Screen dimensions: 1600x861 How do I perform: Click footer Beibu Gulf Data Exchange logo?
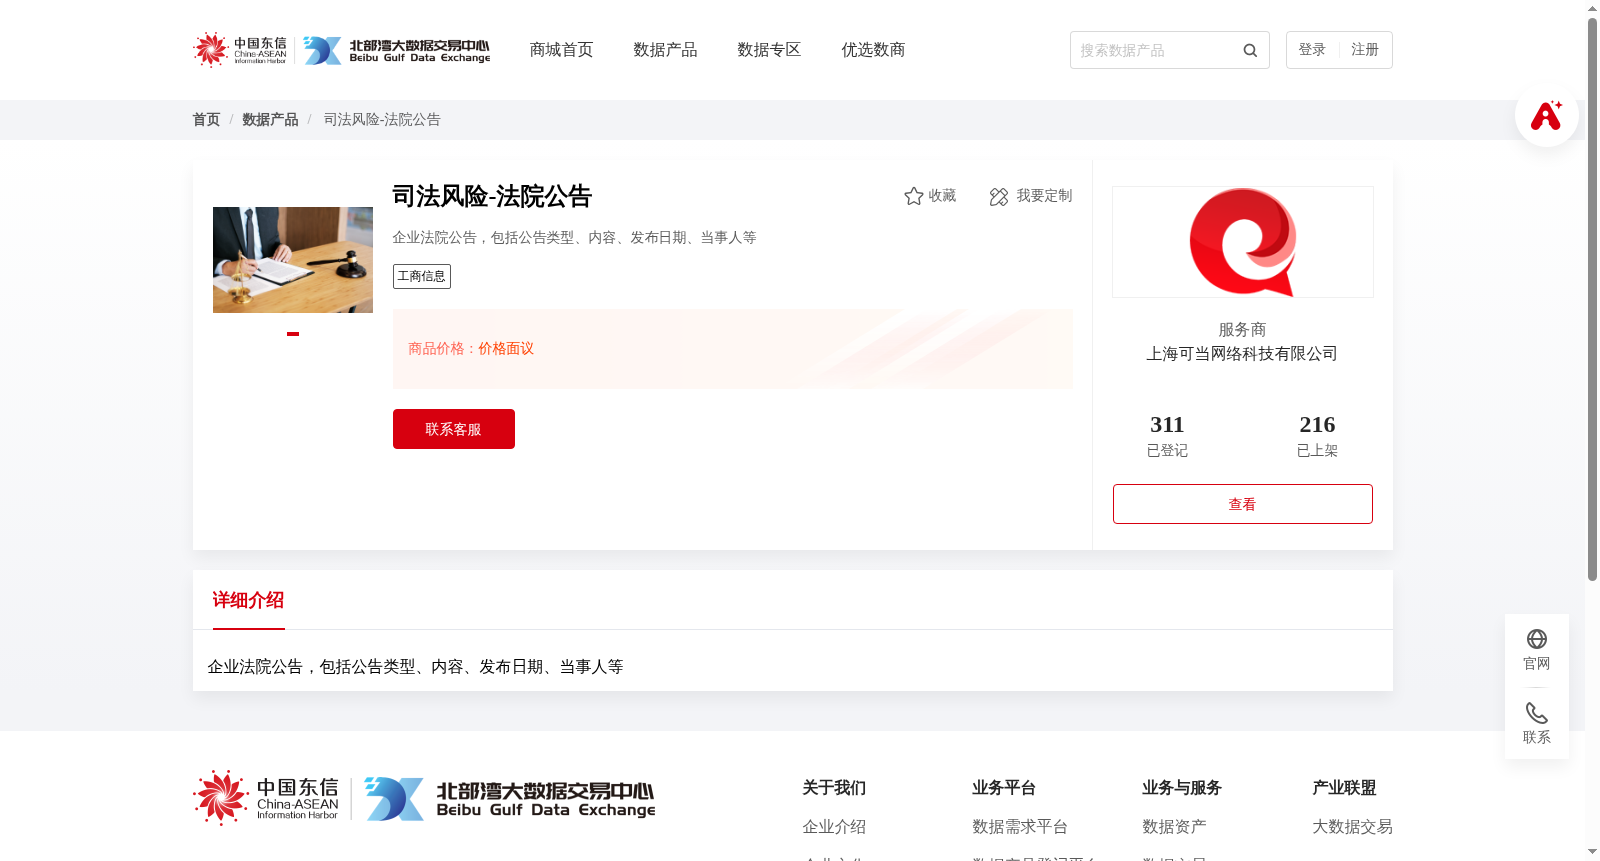(x=510, y=799)
